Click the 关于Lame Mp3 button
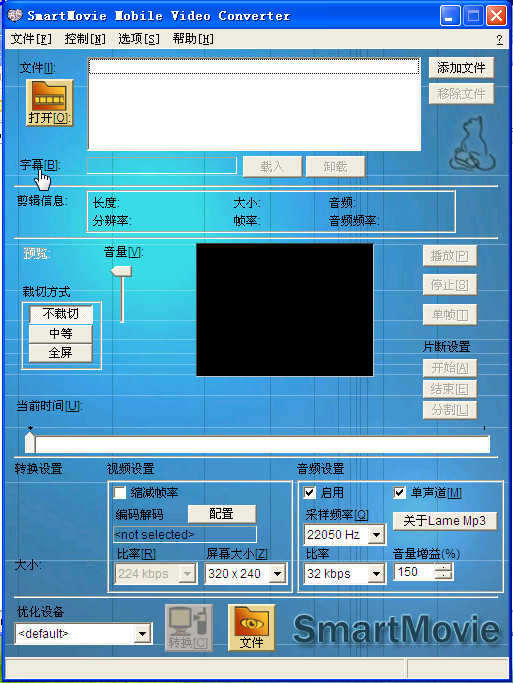 point(445,521)
